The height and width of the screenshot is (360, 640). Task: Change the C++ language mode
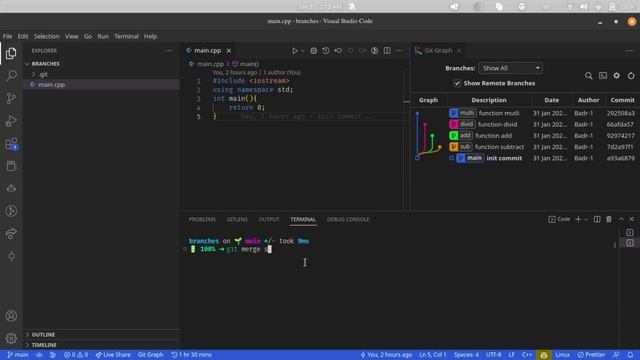[527, 355]
